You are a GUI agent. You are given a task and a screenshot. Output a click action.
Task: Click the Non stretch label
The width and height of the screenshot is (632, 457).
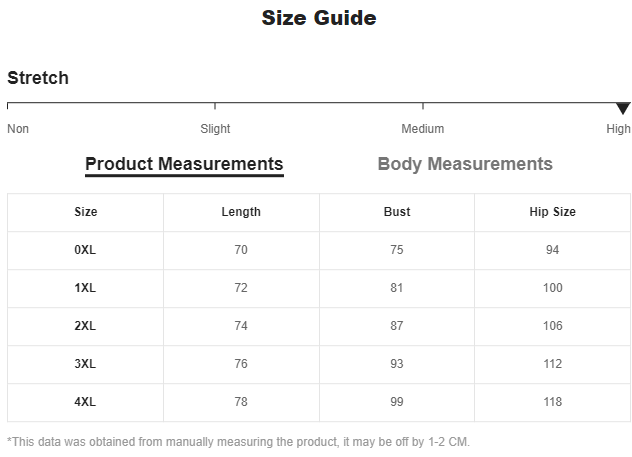tap(18, 129)
